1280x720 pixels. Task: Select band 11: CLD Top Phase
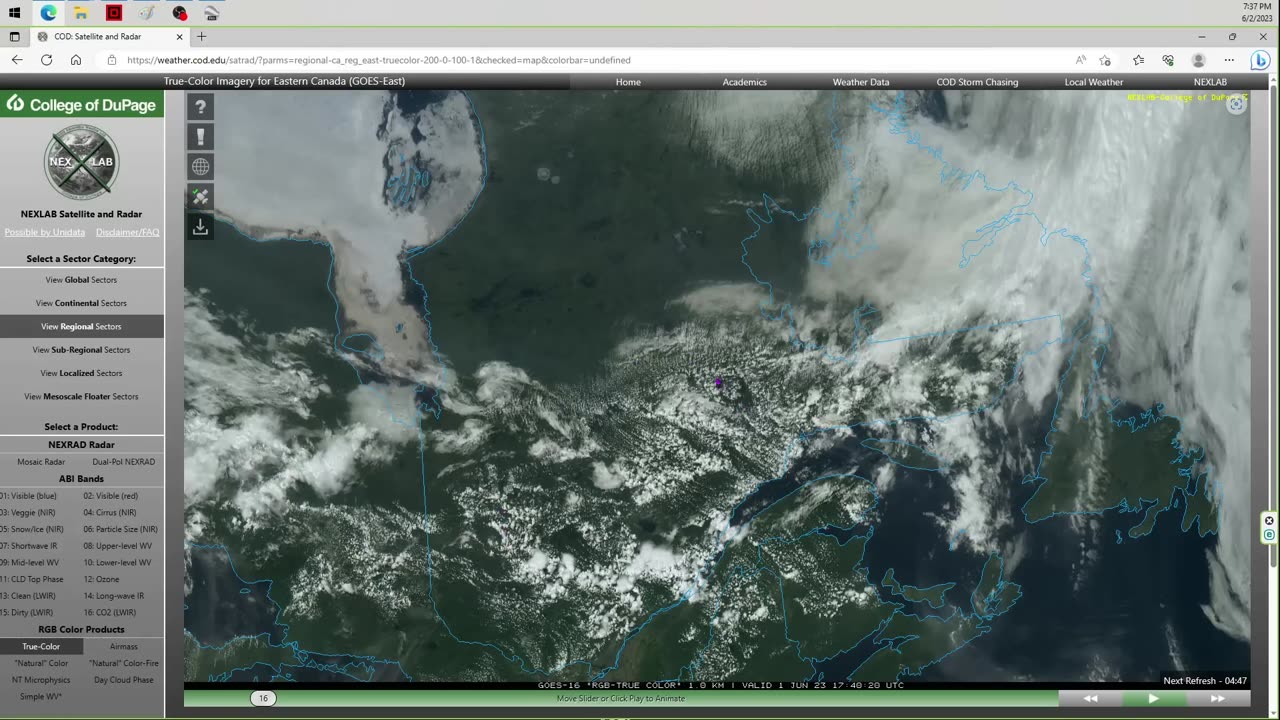pos(34,579)
